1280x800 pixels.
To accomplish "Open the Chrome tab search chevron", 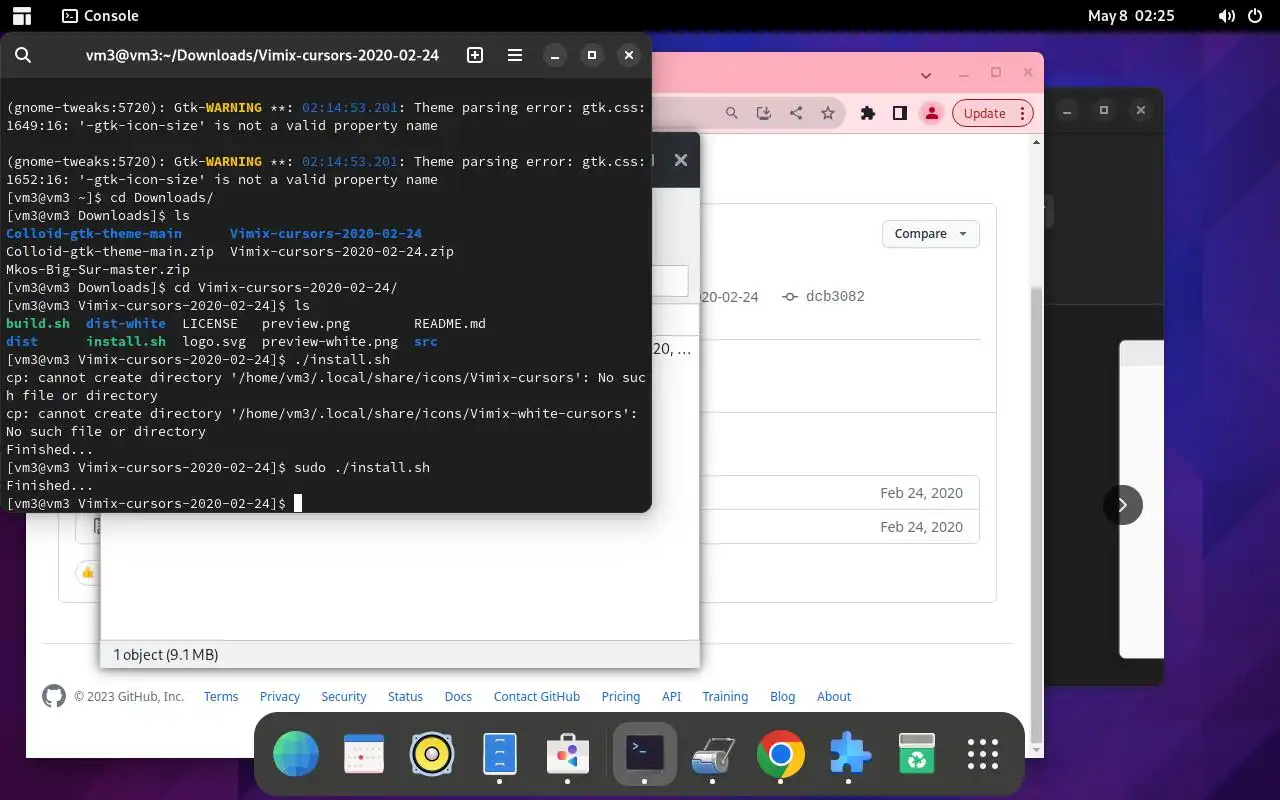I will [926, 75].
